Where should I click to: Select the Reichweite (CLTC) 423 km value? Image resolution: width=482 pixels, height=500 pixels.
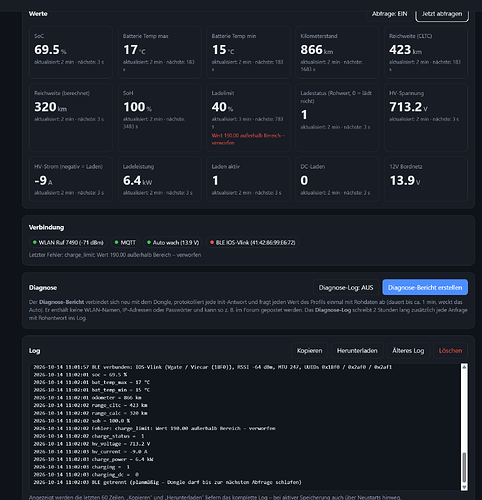click(405, 50)
